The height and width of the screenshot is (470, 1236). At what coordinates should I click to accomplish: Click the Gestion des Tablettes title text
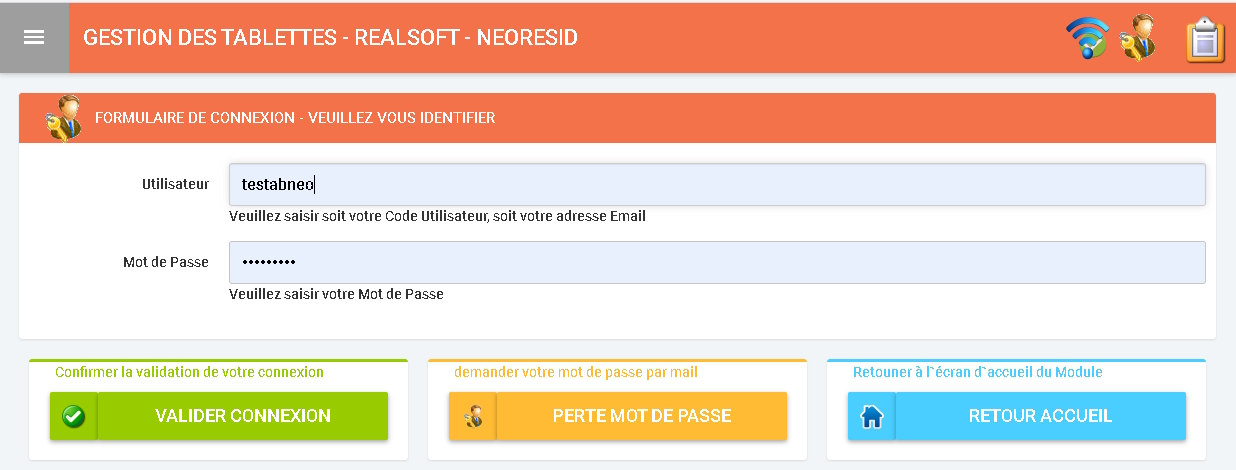330,38
